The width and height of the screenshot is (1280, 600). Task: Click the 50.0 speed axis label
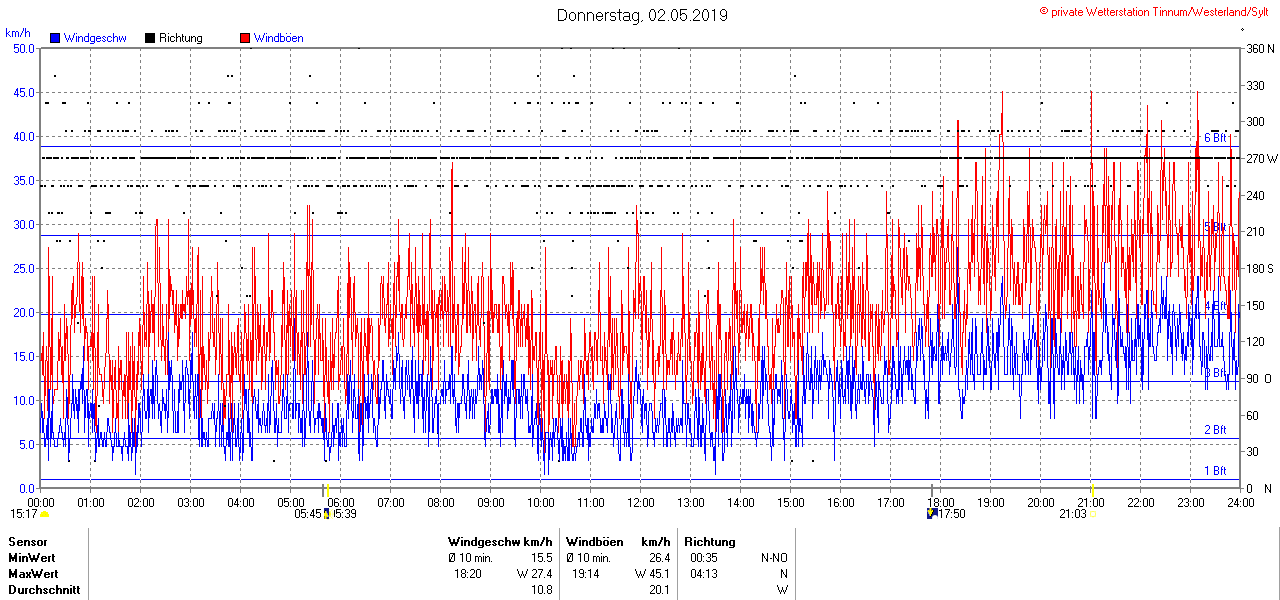point(23,48)
